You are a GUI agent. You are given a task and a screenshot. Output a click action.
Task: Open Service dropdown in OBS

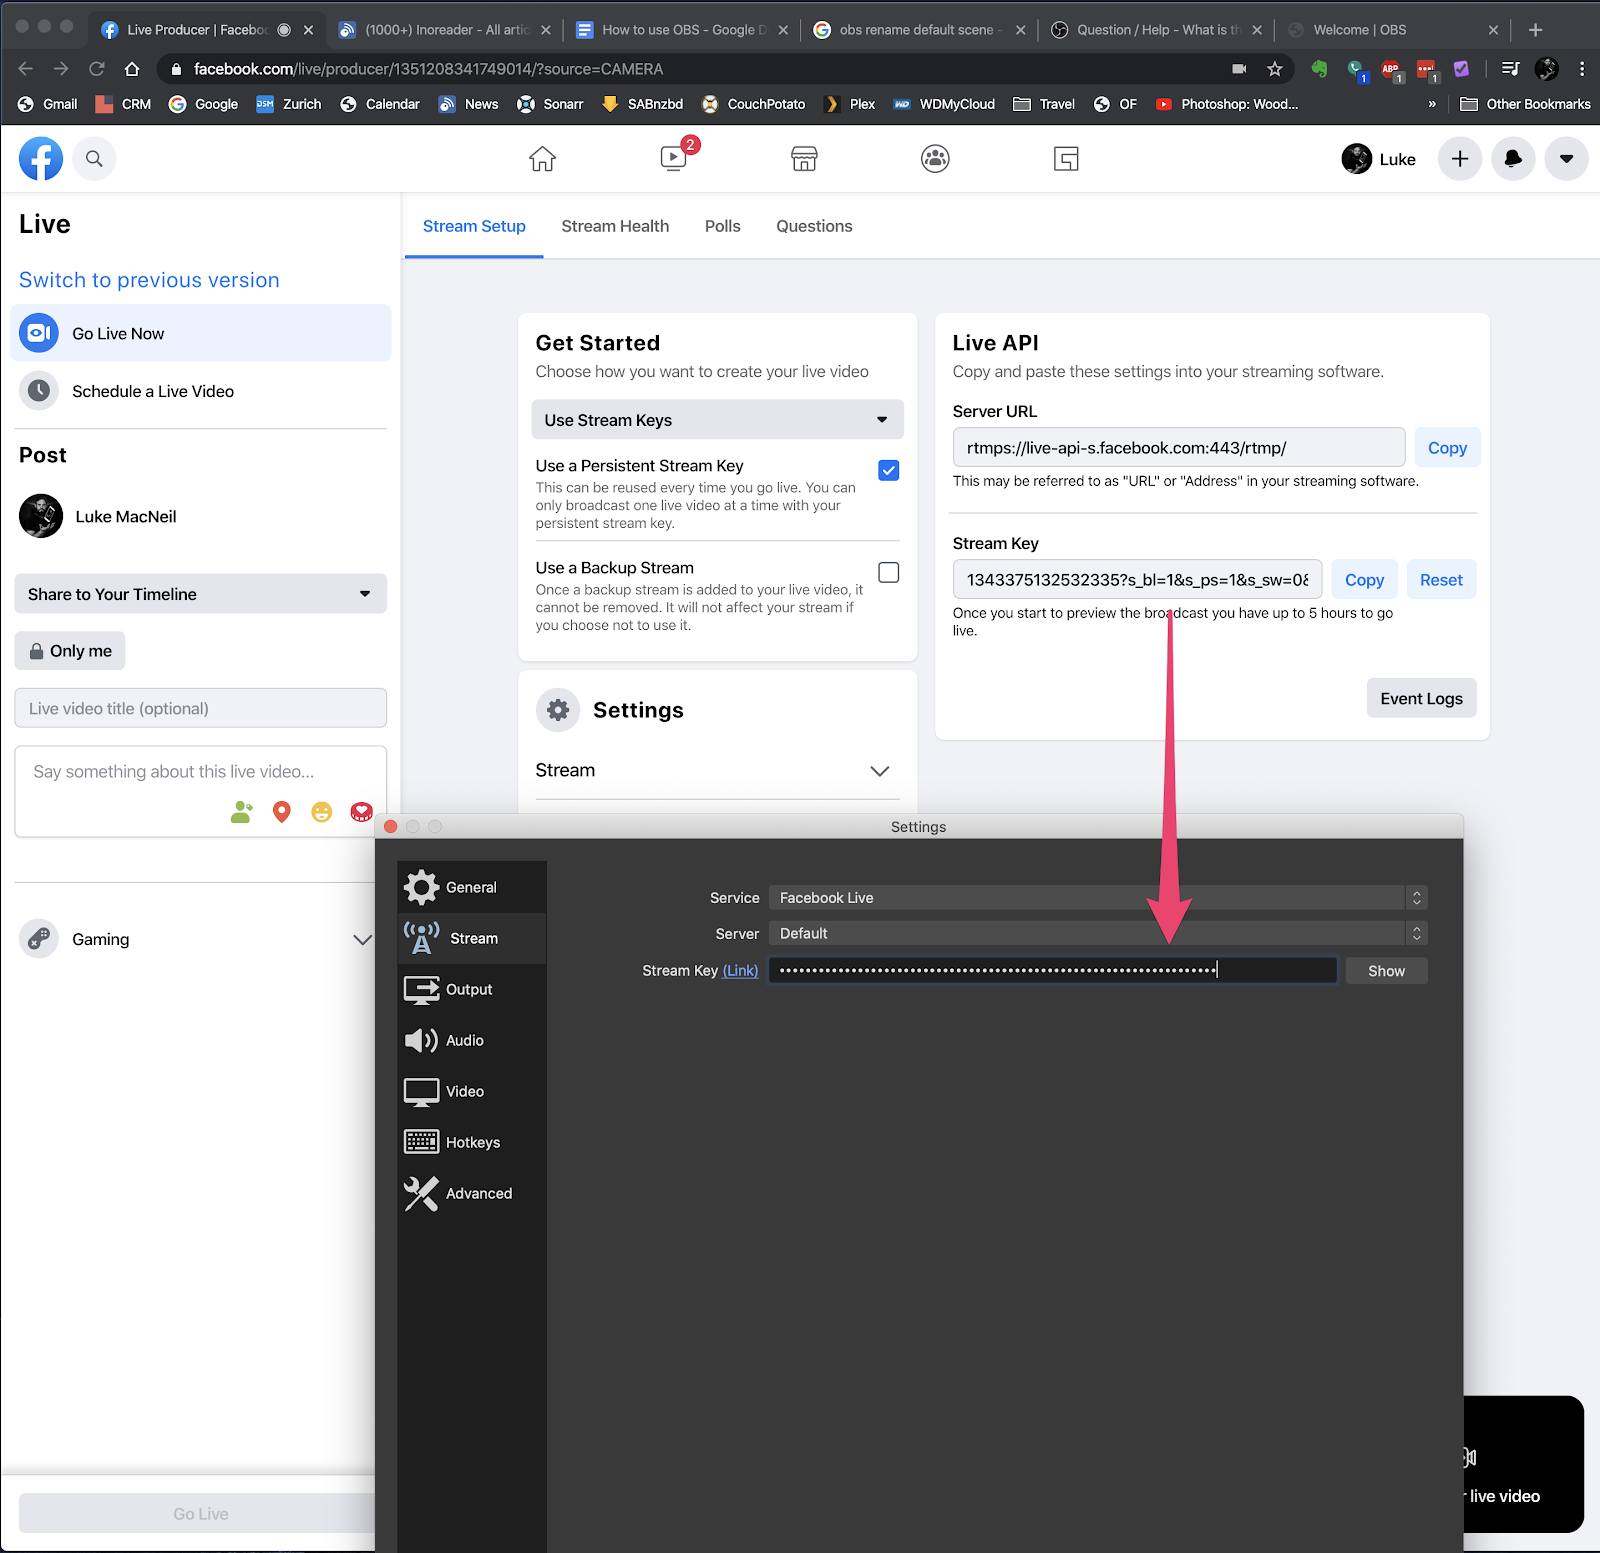pyautogui.click(x=1098, y=898)
